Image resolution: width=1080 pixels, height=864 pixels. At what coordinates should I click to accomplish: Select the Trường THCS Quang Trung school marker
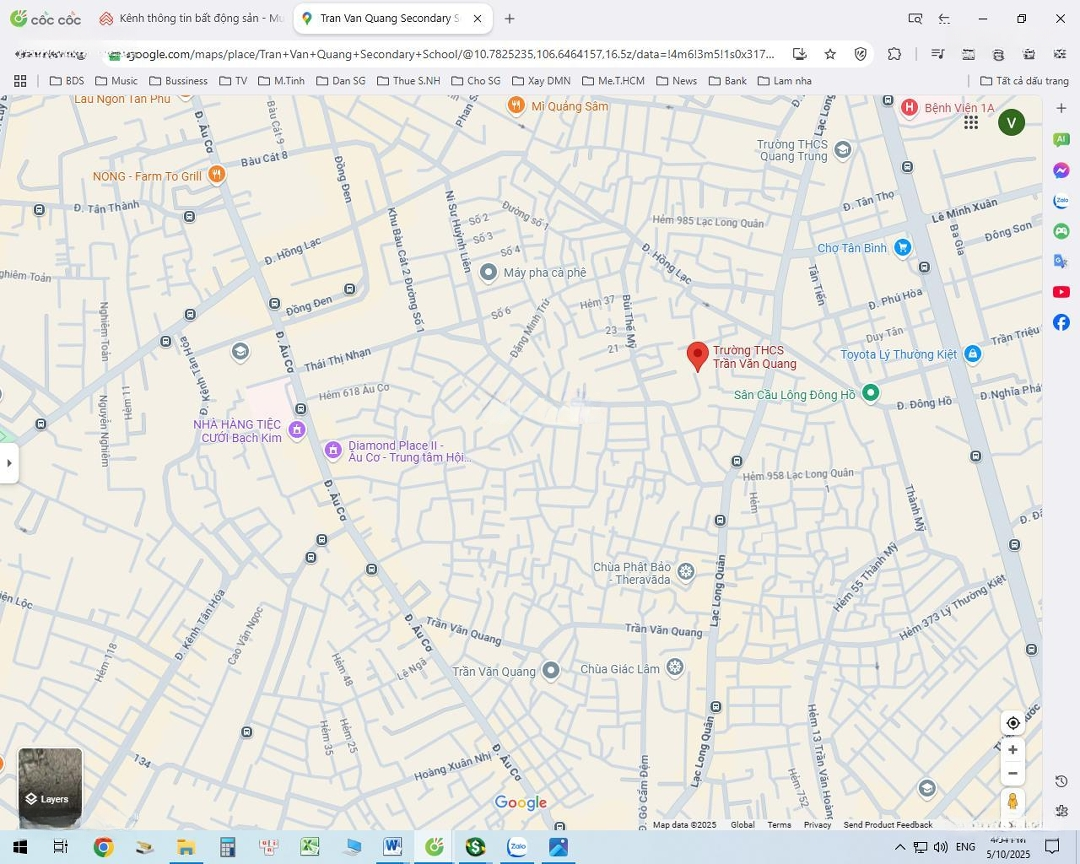(x=843, y=150)
